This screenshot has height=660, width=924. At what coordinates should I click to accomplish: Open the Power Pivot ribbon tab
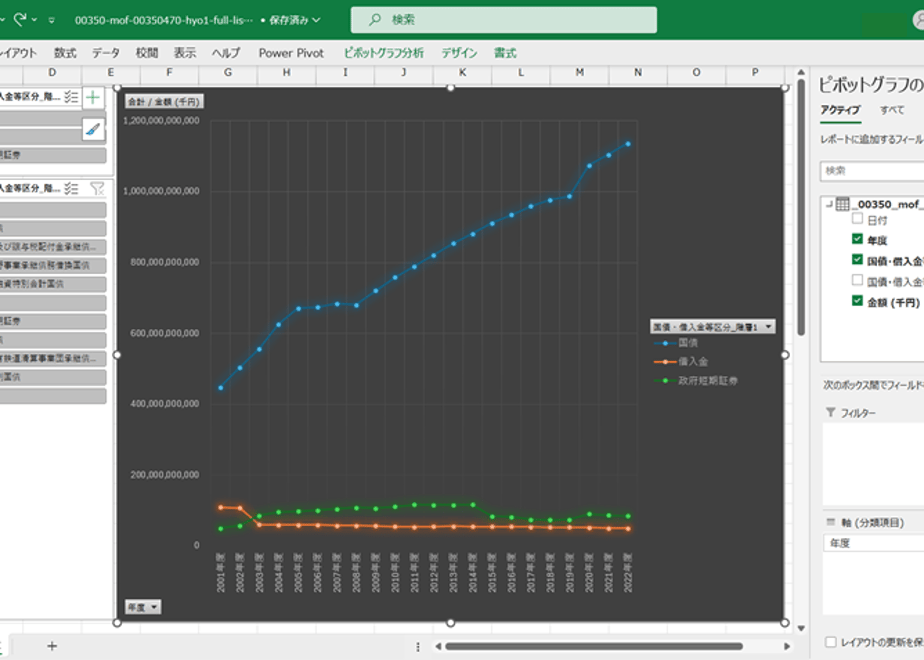click(x=291, y=53)
